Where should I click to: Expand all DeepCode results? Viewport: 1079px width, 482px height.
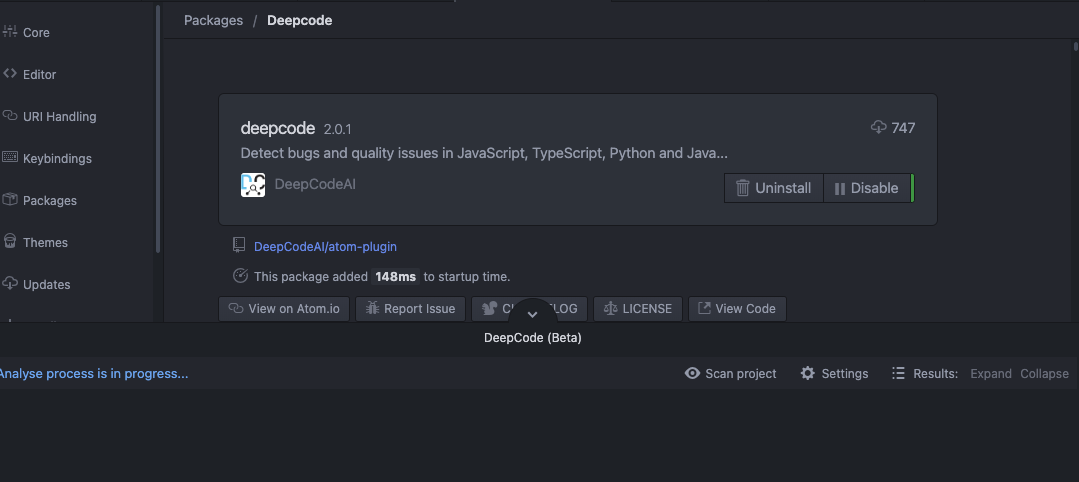(x=991, y=374)
